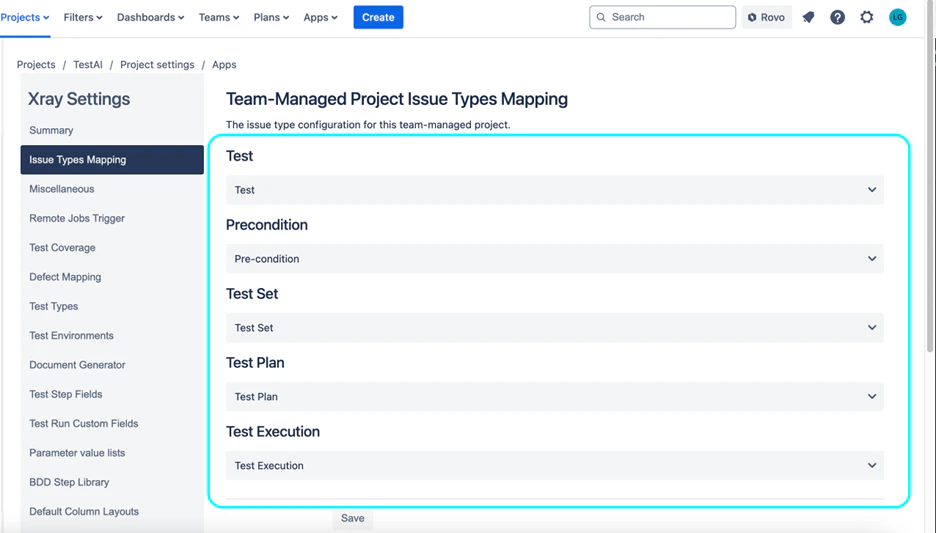The height and width of the screenshot is (533, 936).
Task: Expand the Test issue type dropdown
Action: (x=555, y=190)
